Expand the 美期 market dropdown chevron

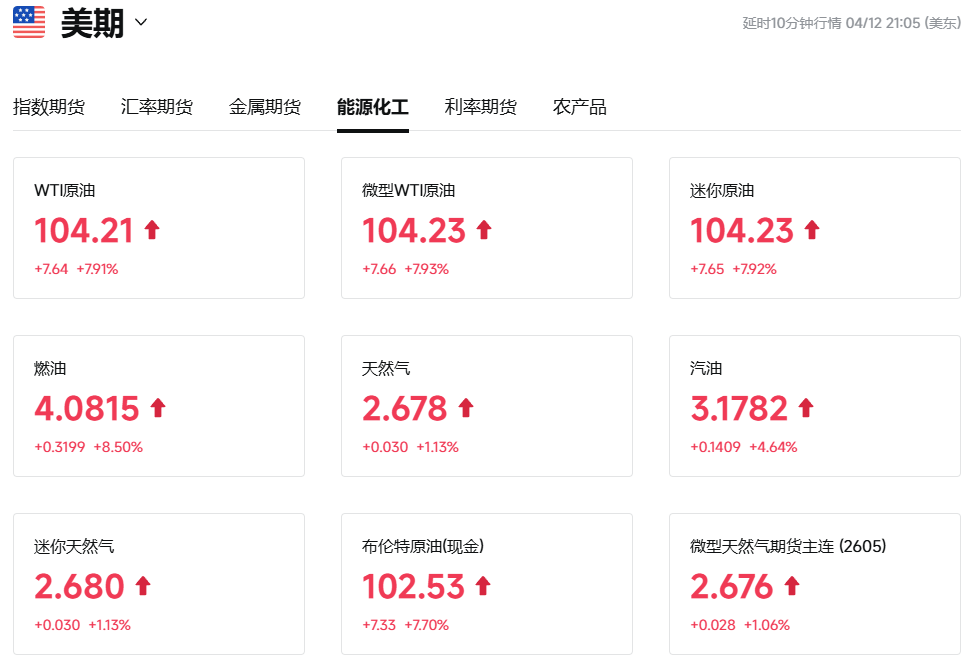click(x=141, y=22)
